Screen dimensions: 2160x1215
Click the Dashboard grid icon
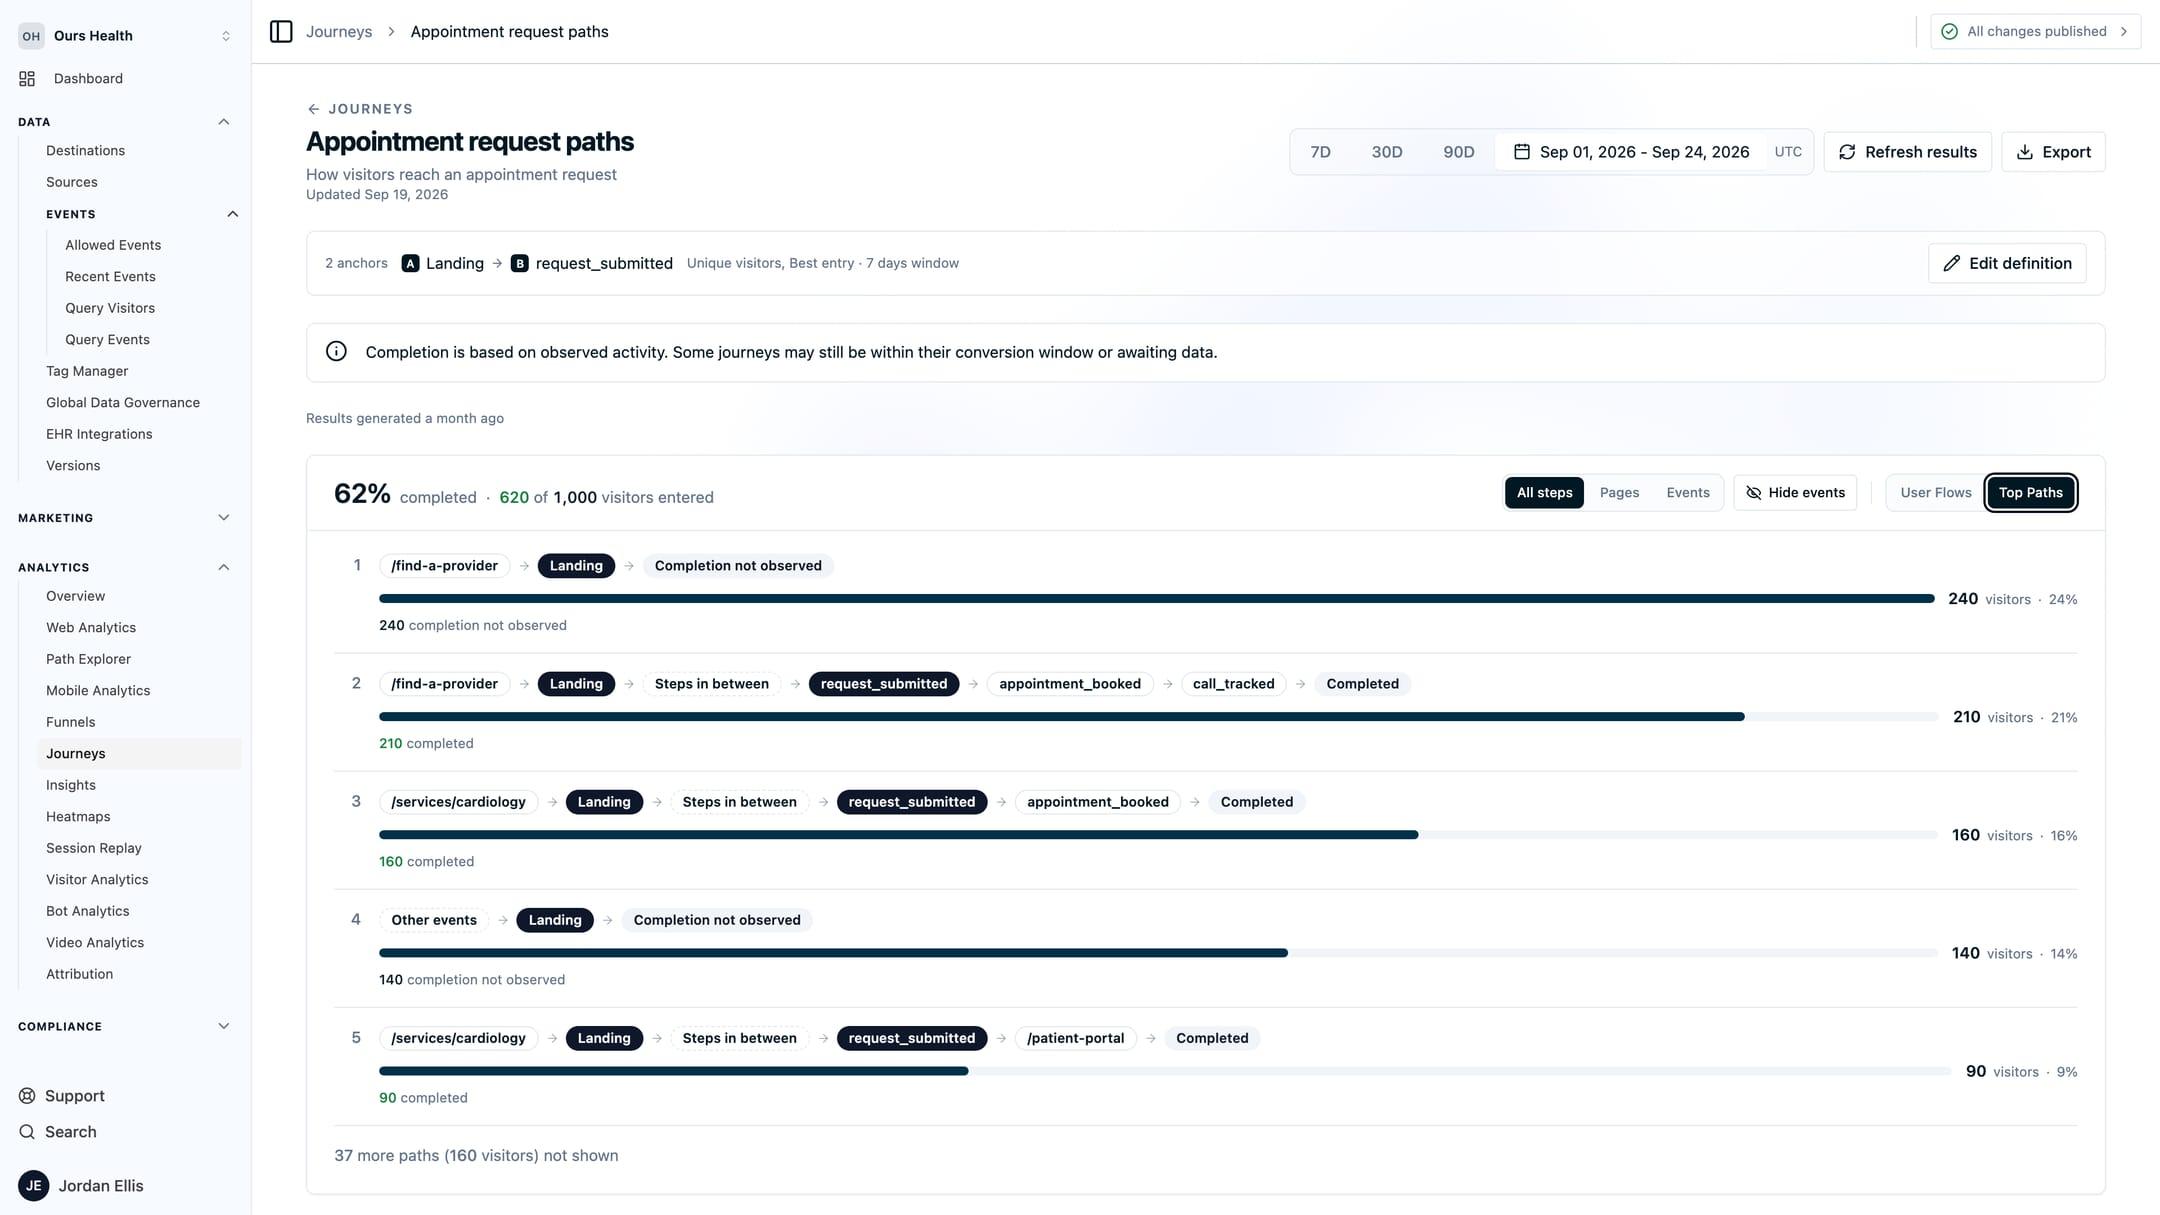click(27, 78)
